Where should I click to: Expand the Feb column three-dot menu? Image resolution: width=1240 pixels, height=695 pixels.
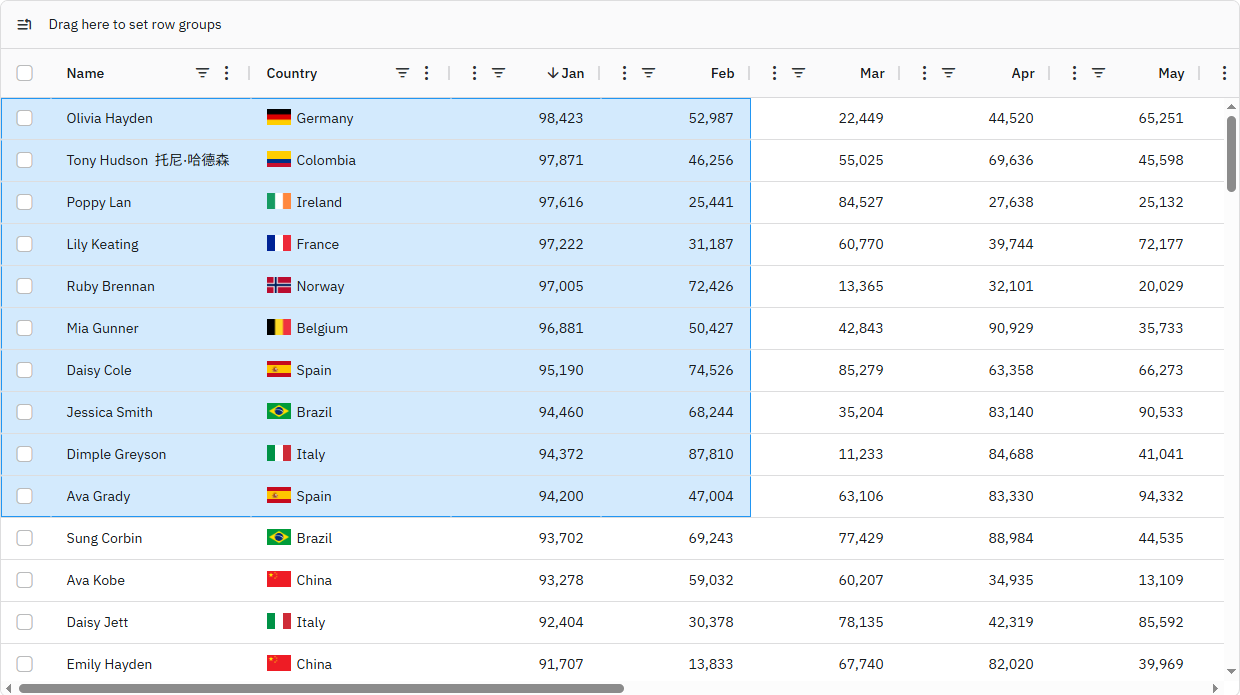[x=624, y=73]
